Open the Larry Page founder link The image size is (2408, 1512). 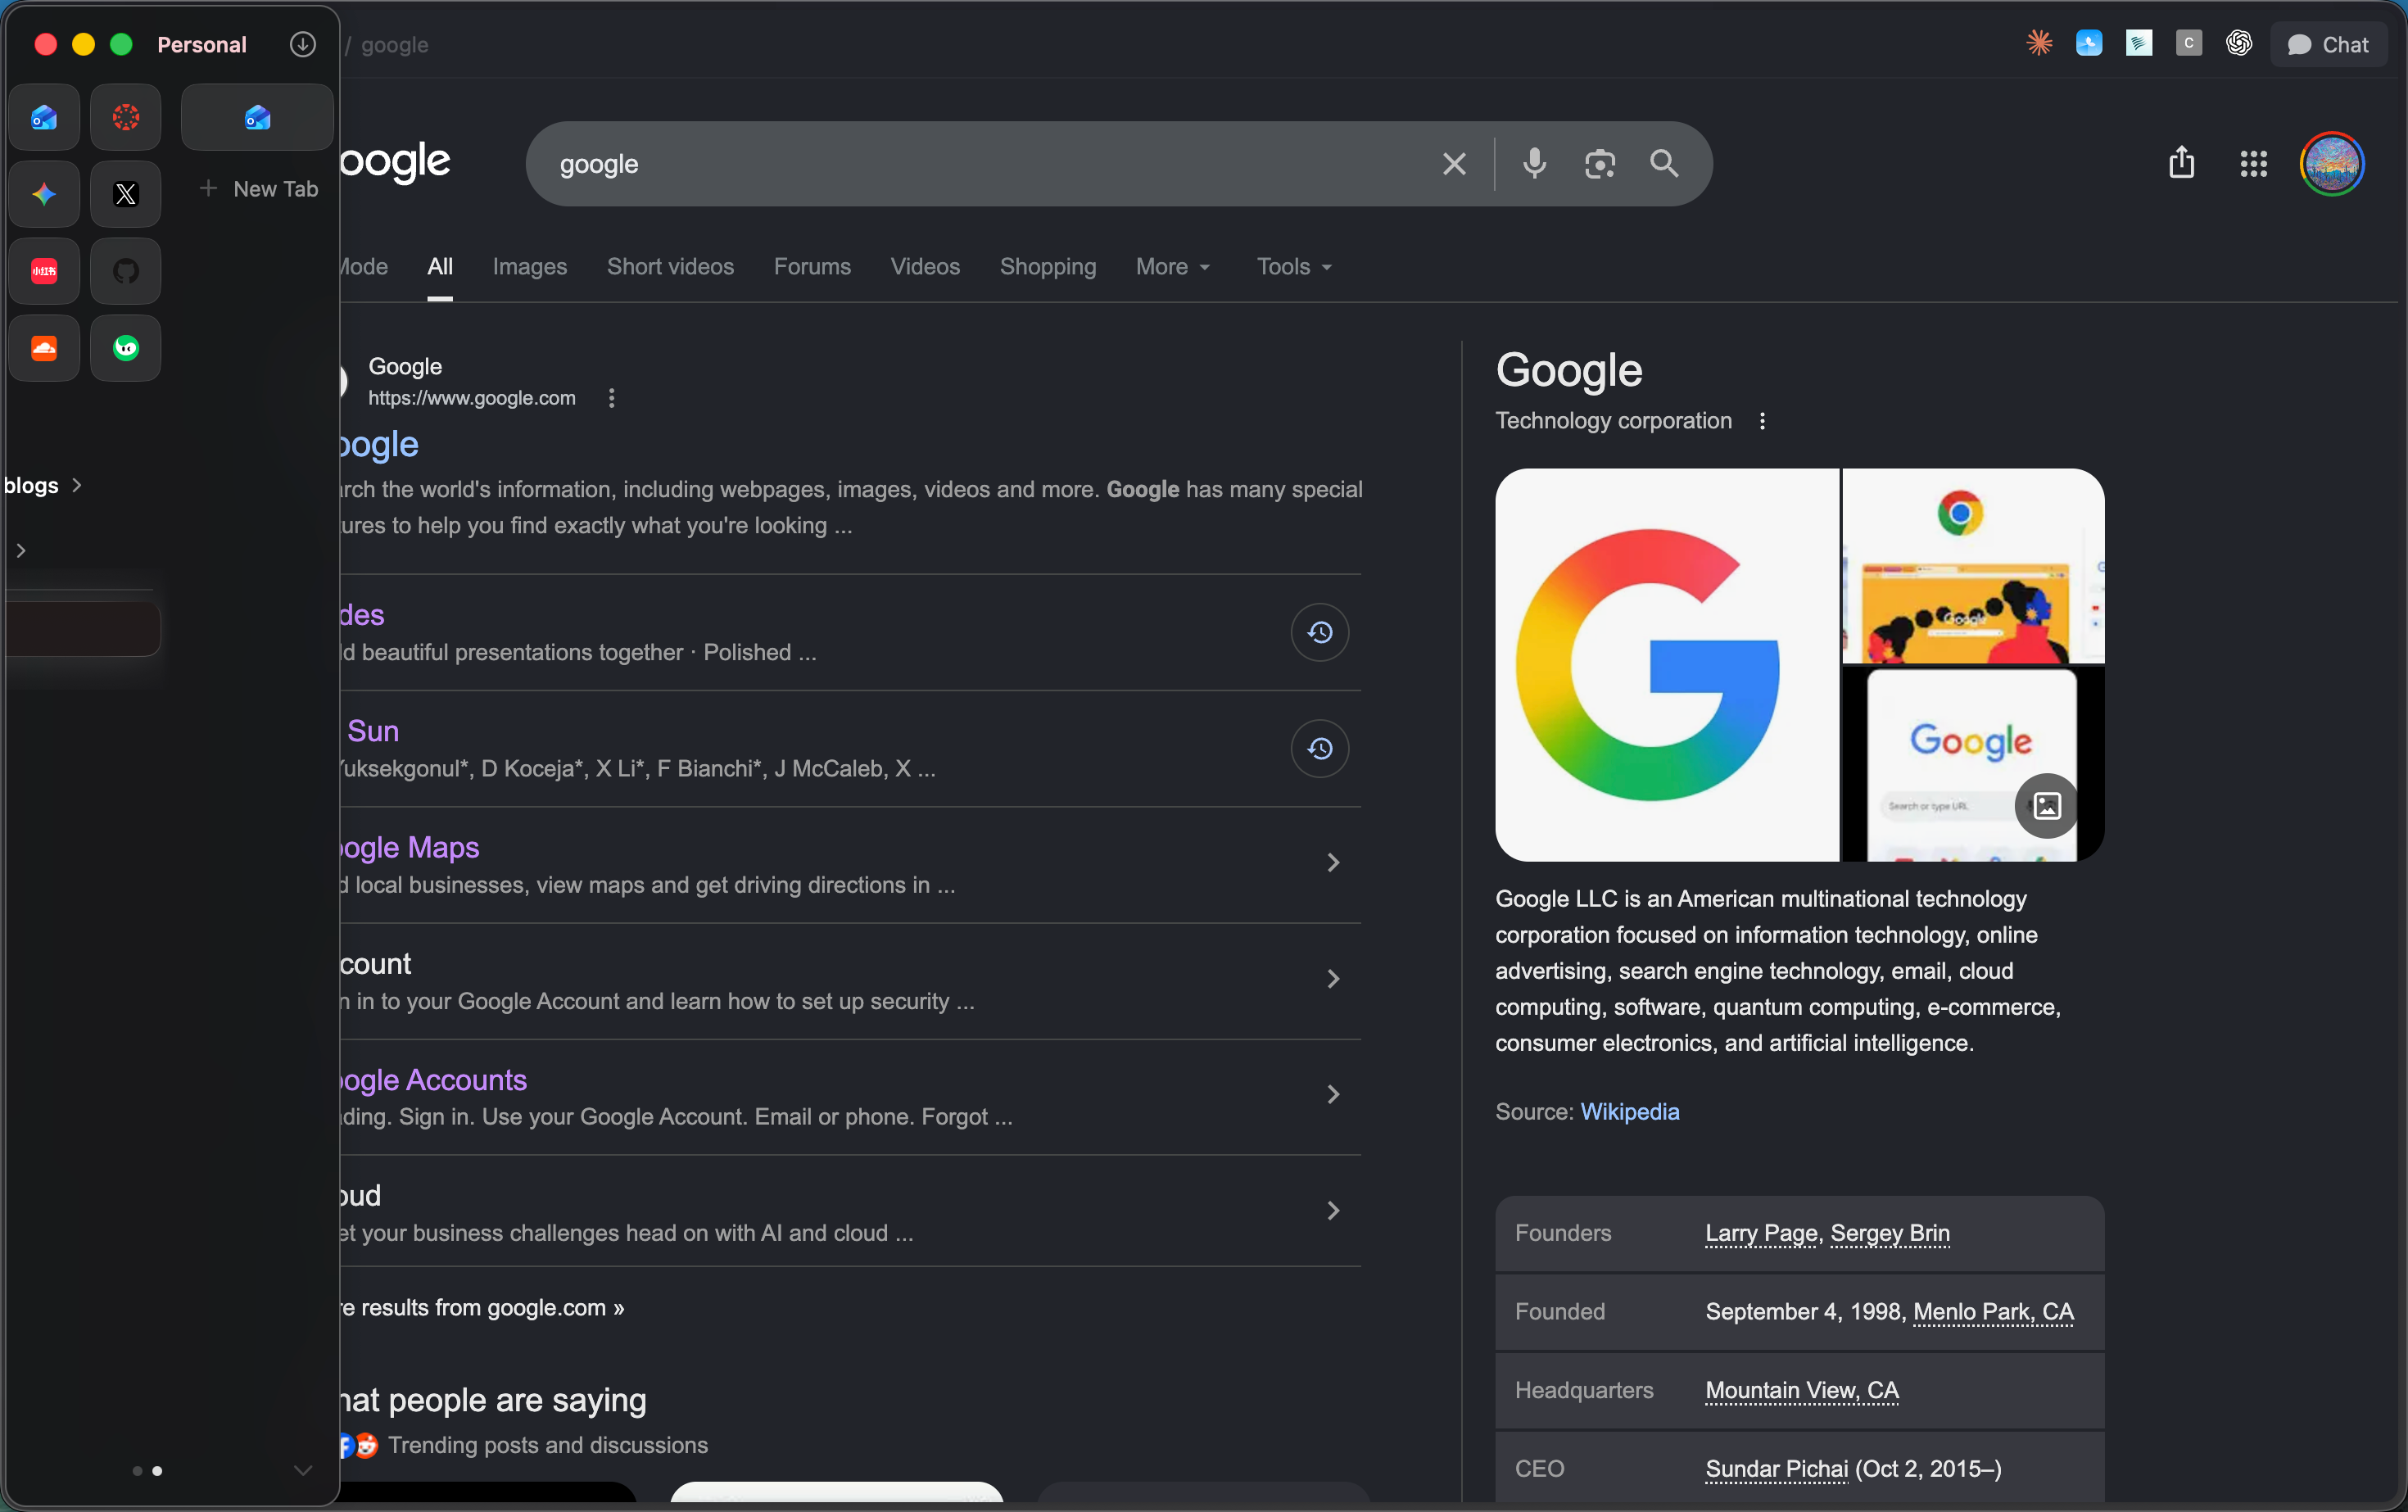[x=1761, y=1233]
